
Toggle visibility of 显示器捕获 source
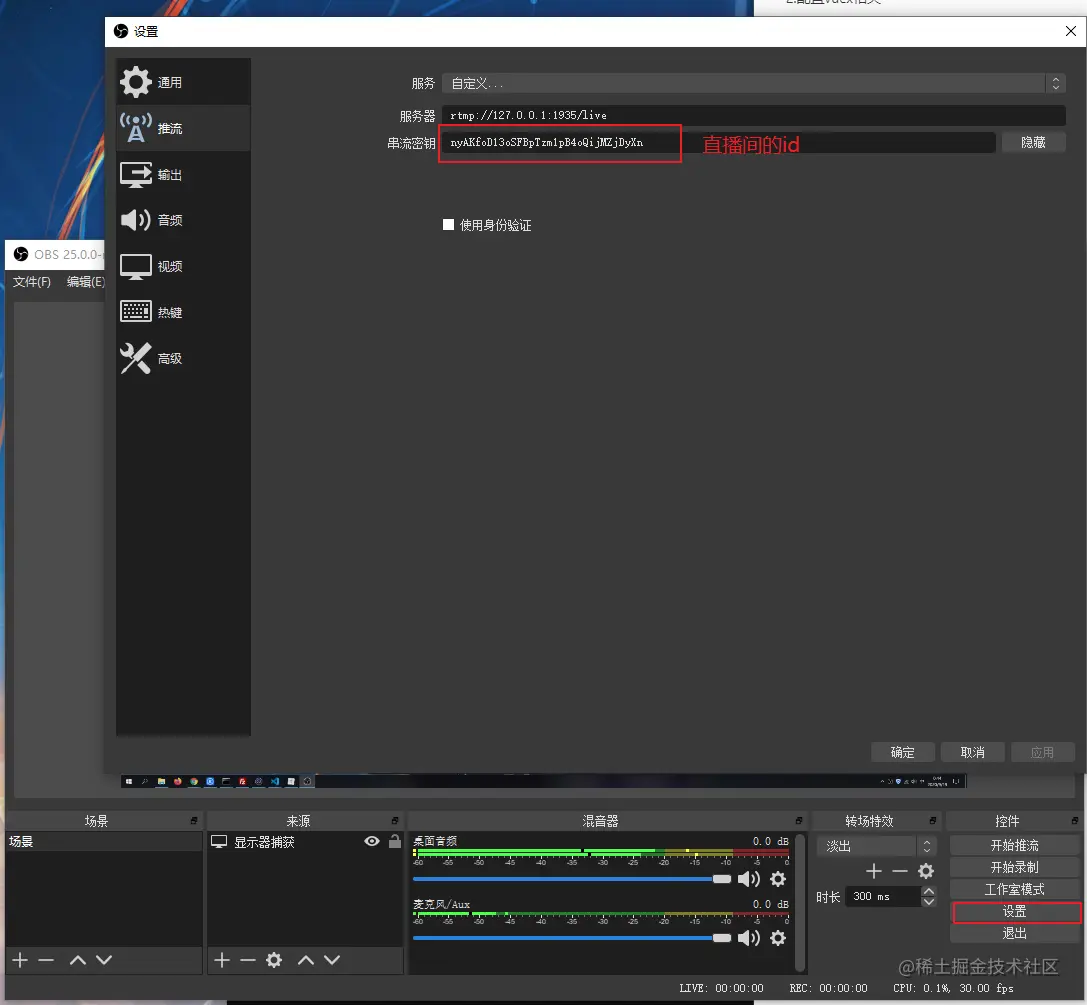click(x=372, y=841)
